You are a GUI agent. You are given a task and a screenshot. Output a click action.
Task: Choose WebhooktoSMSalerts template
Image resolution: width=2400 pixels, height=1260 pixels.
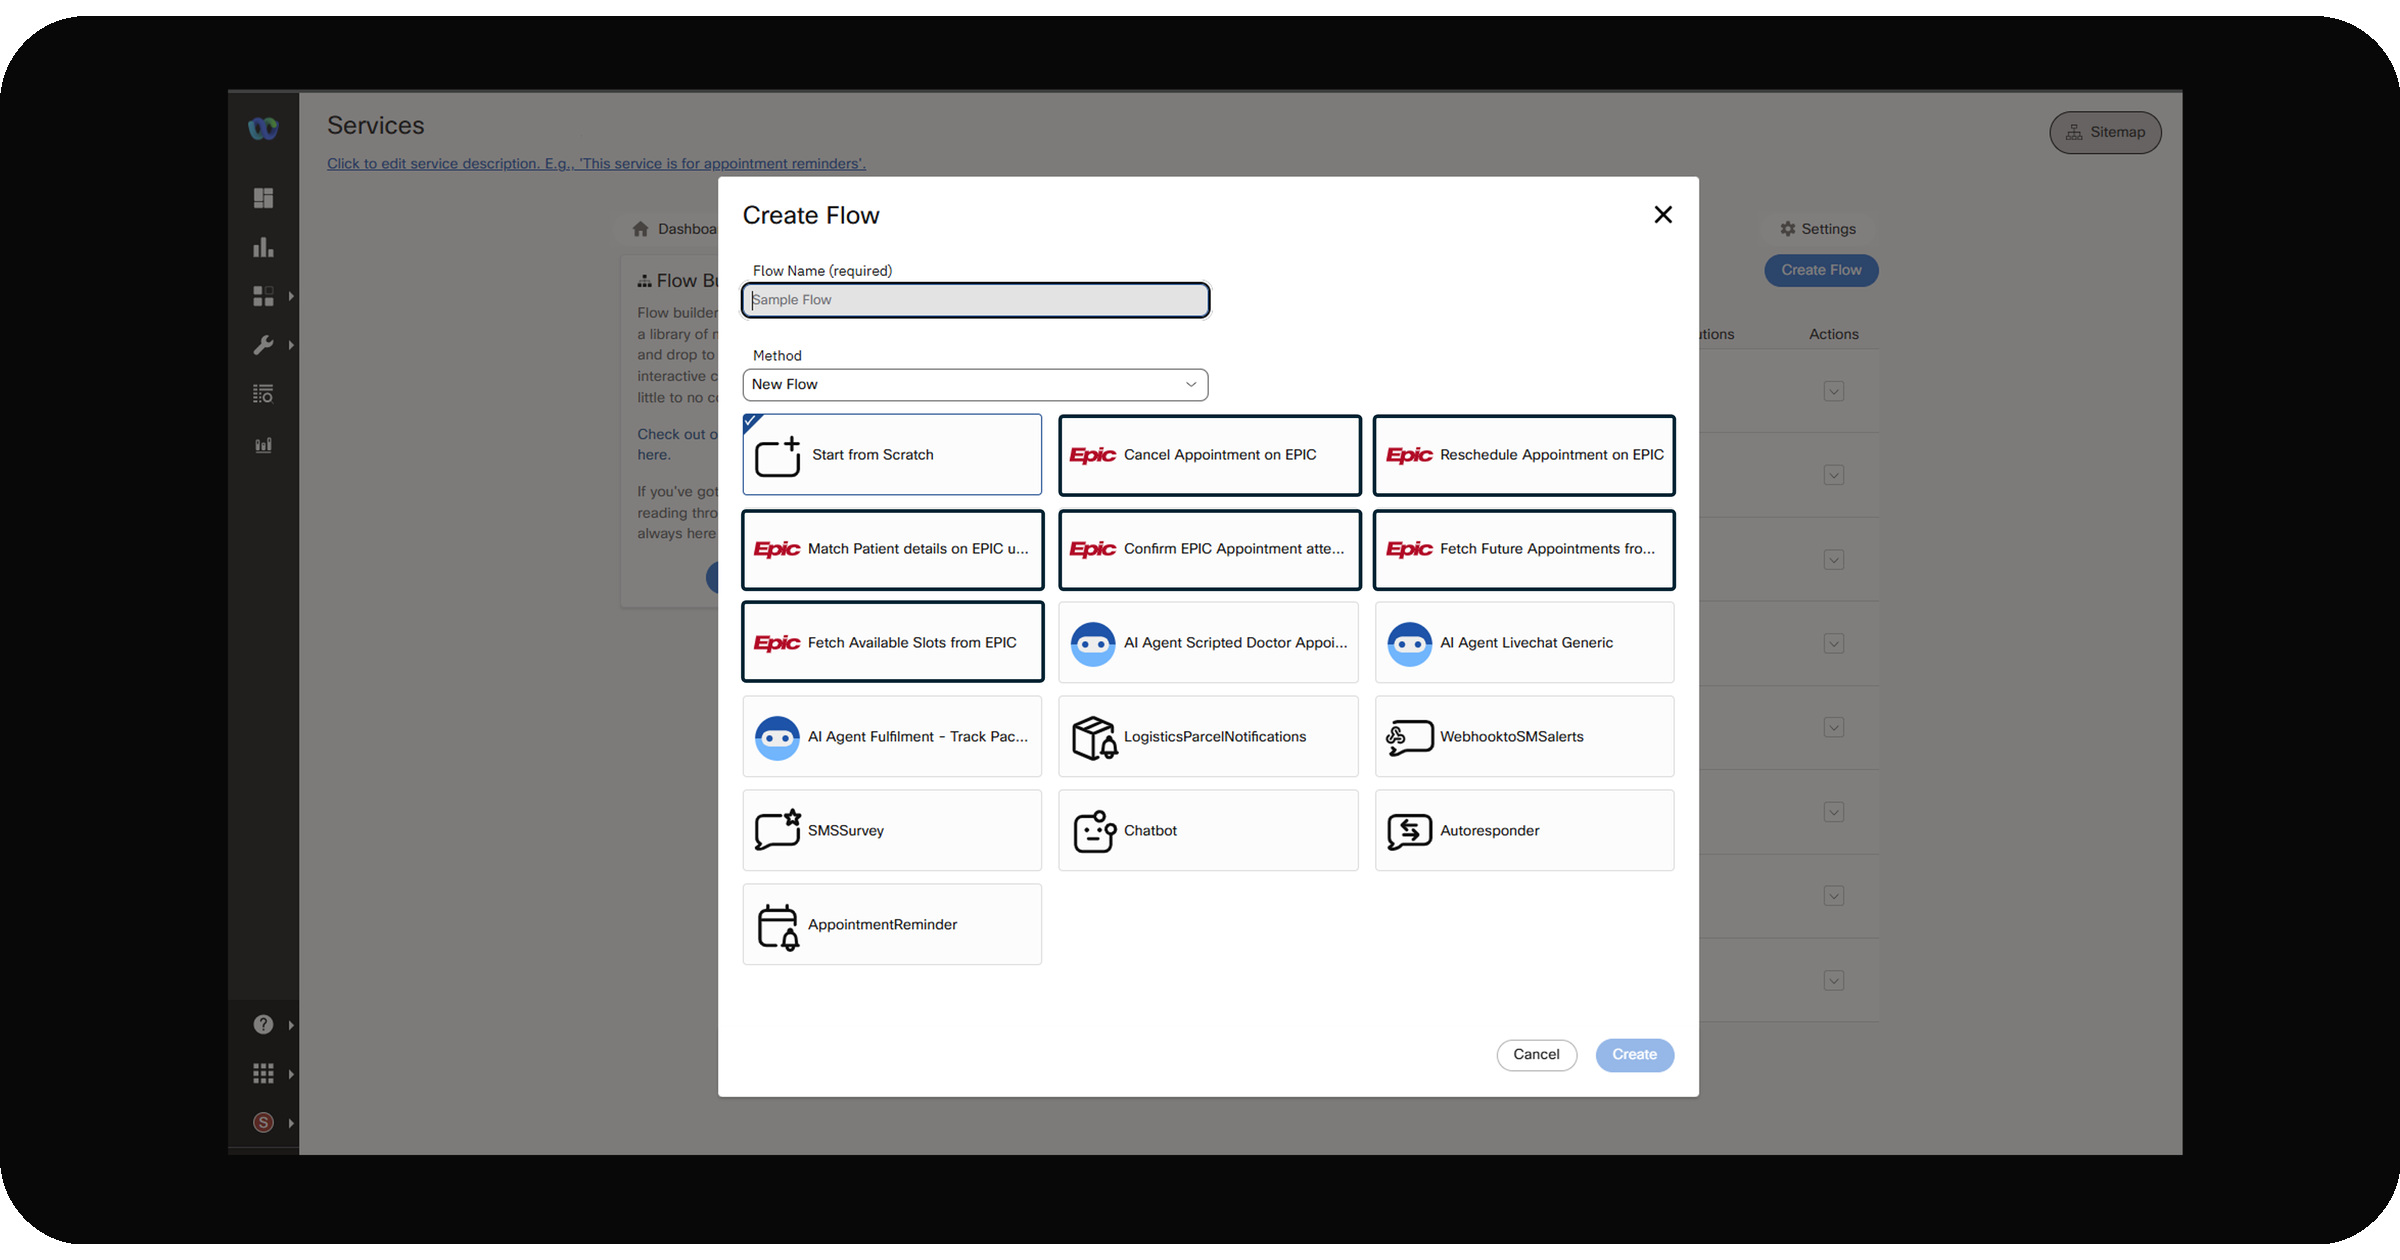1524,737
